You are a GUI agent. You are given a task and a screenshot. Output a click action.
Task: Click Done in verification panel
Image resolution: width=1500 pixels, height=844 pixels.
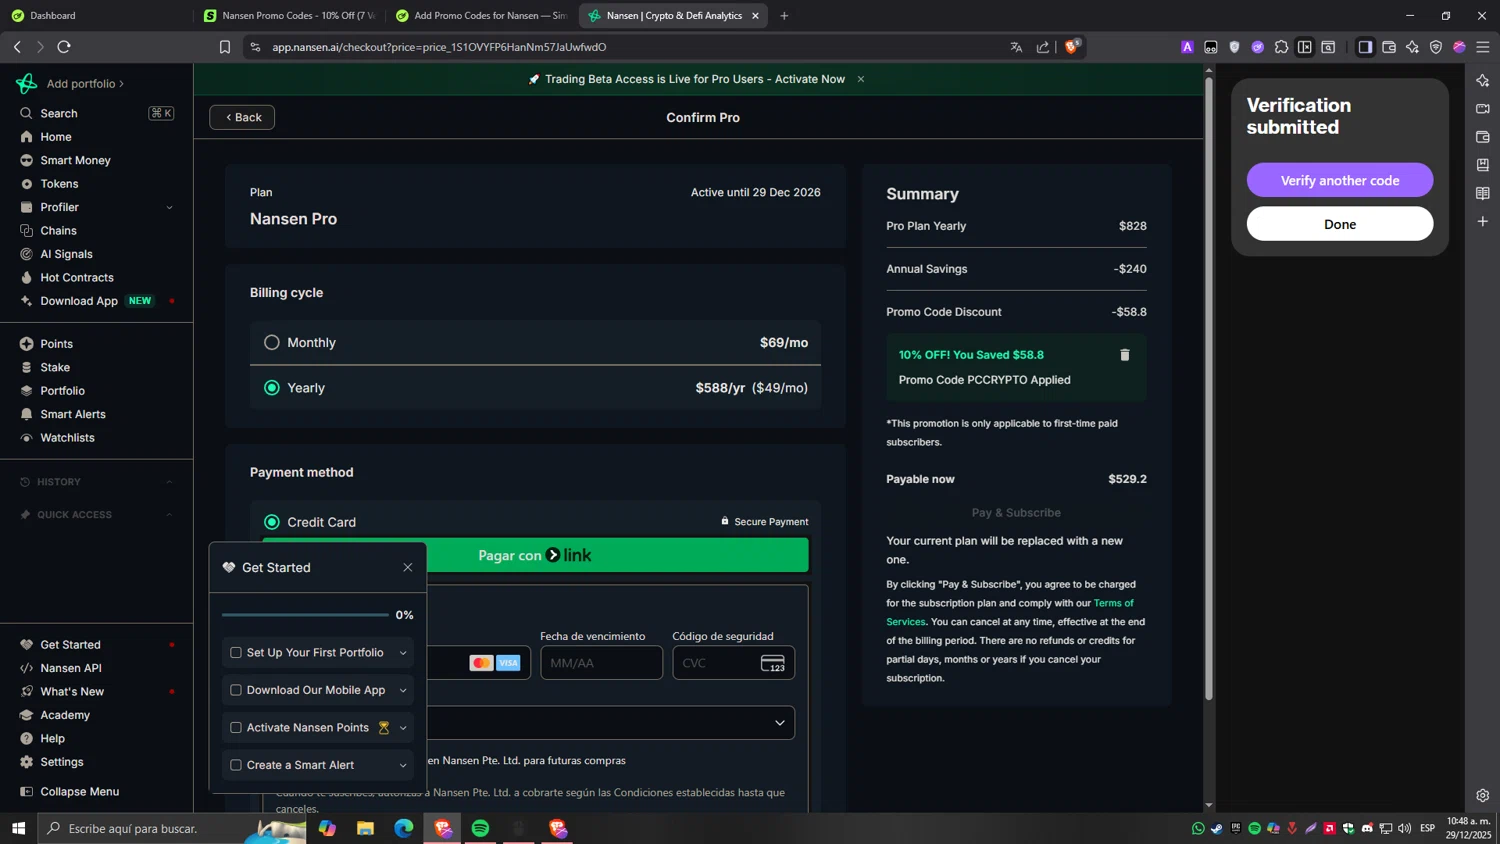click(x=1339, y=224)
